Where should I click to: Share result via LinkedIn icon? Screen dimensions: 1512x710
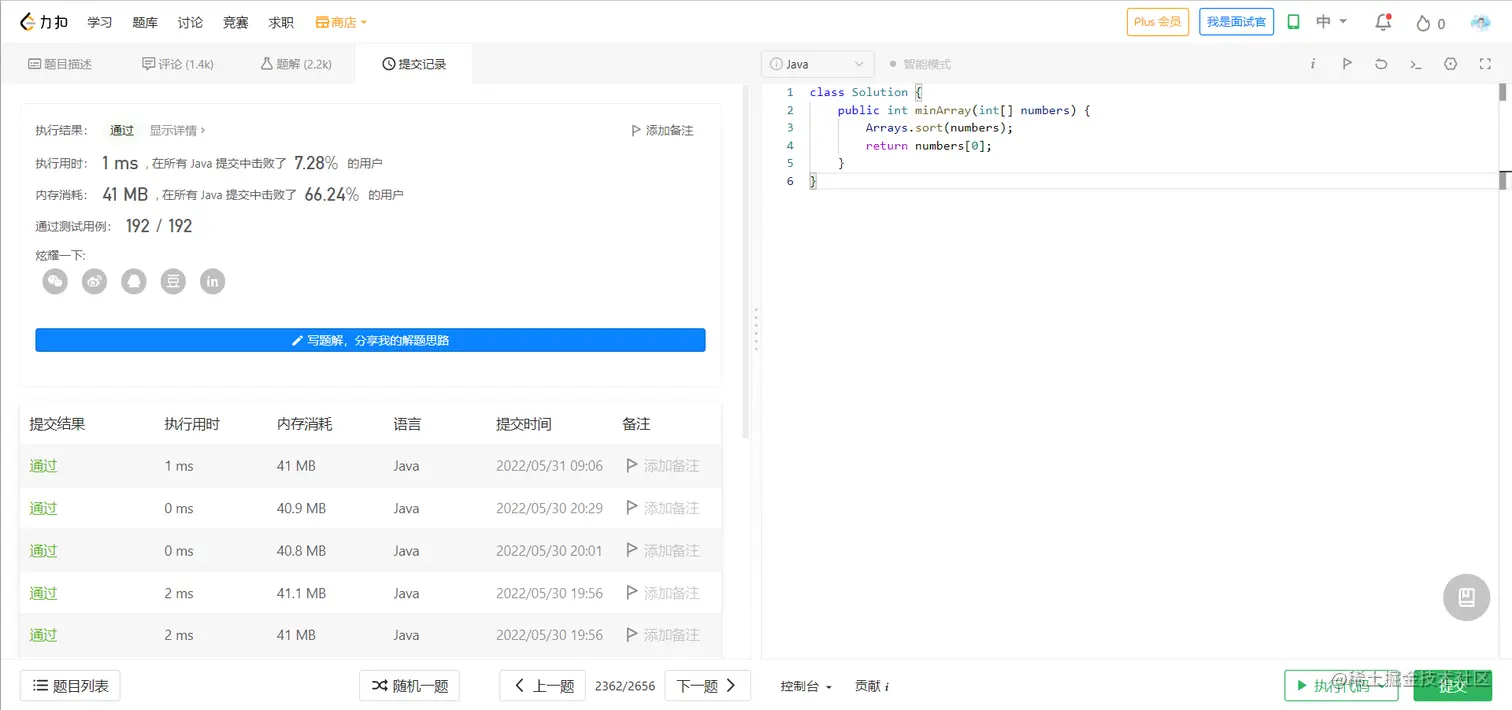(212, 282)
